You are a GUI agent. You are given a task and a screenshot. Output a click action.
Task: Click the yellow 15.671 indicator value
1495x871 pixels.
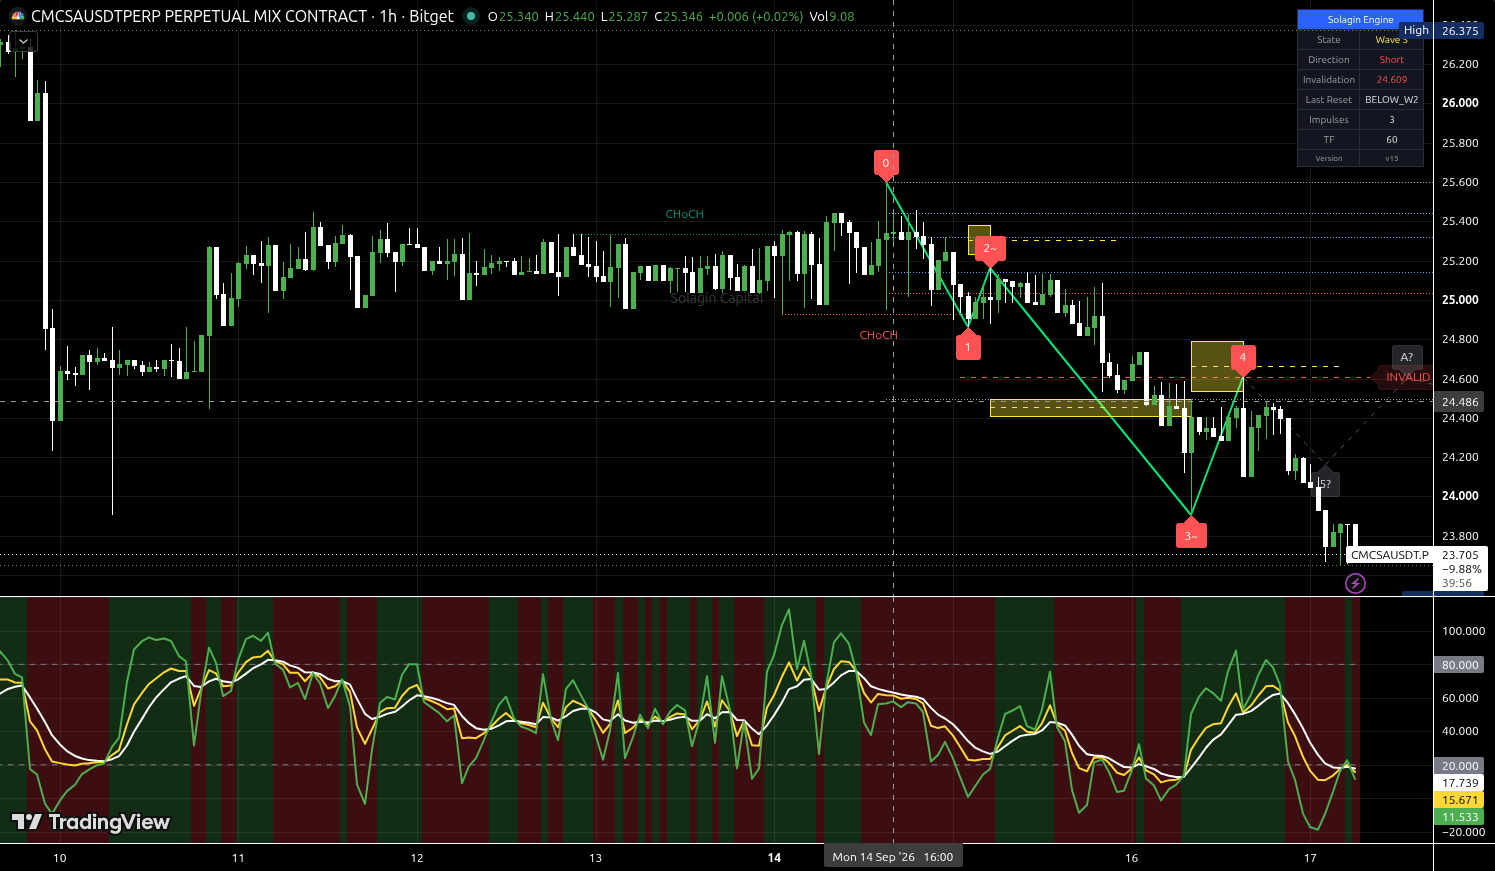pos(1460,800)
